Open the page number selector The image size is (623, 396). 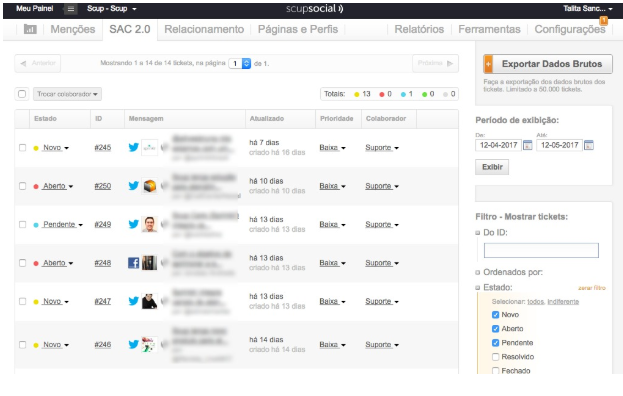click(x=240, y=63)
